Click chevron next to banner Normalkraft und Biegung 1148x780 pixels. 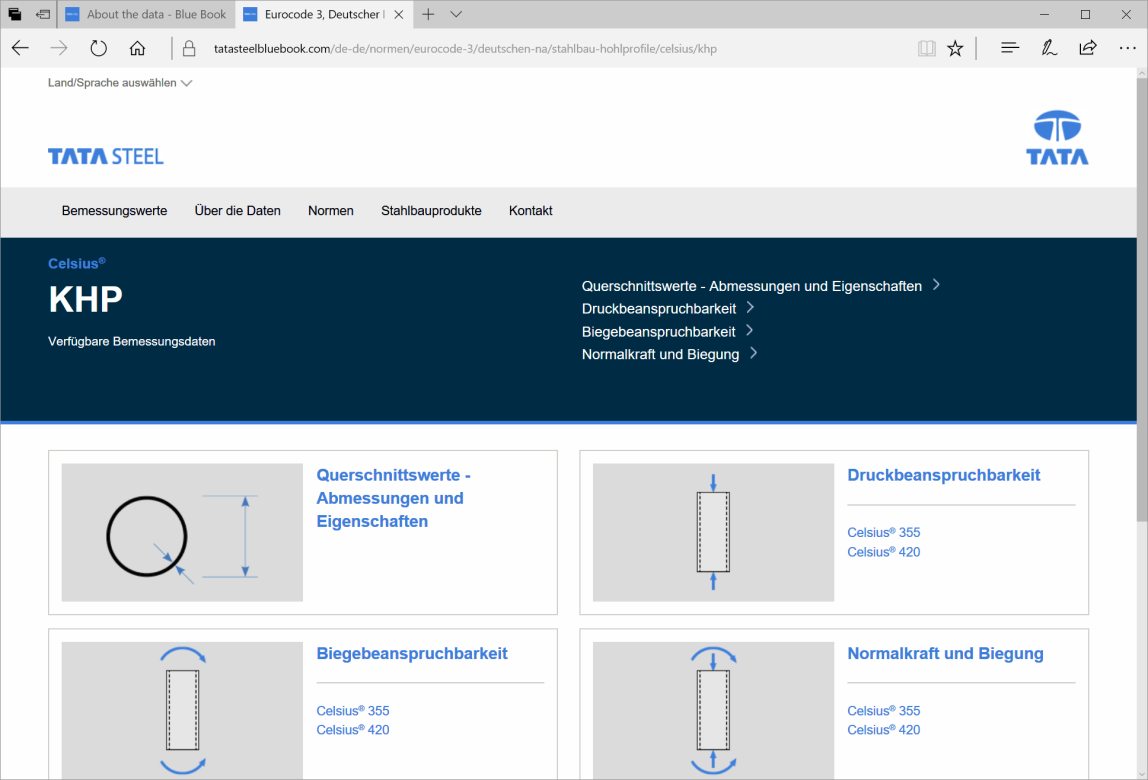click(x=753, y=353)
